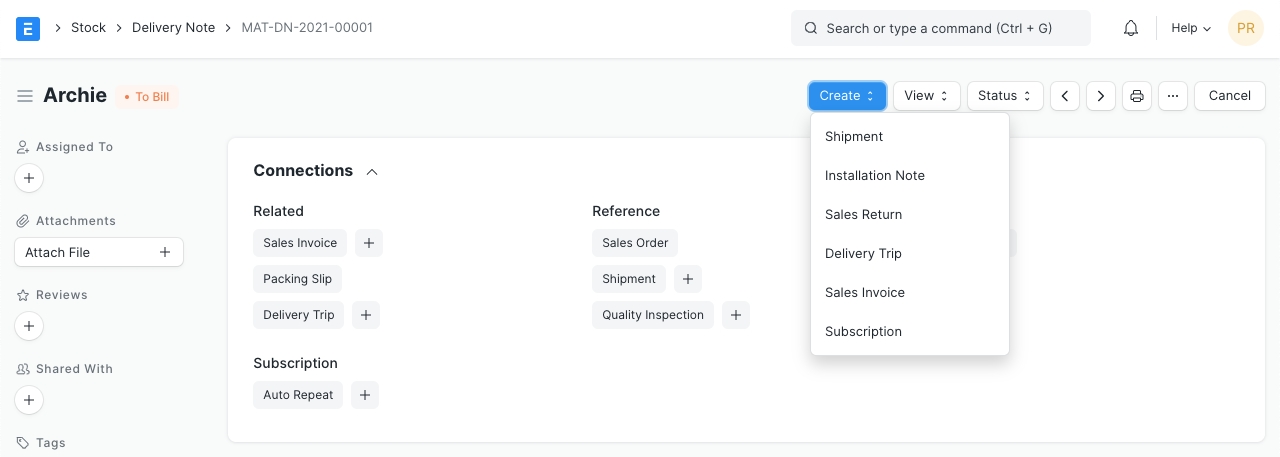Open the View dropdown
Viewport: 1280px width, 457px height.
click(x=926, y=96)
